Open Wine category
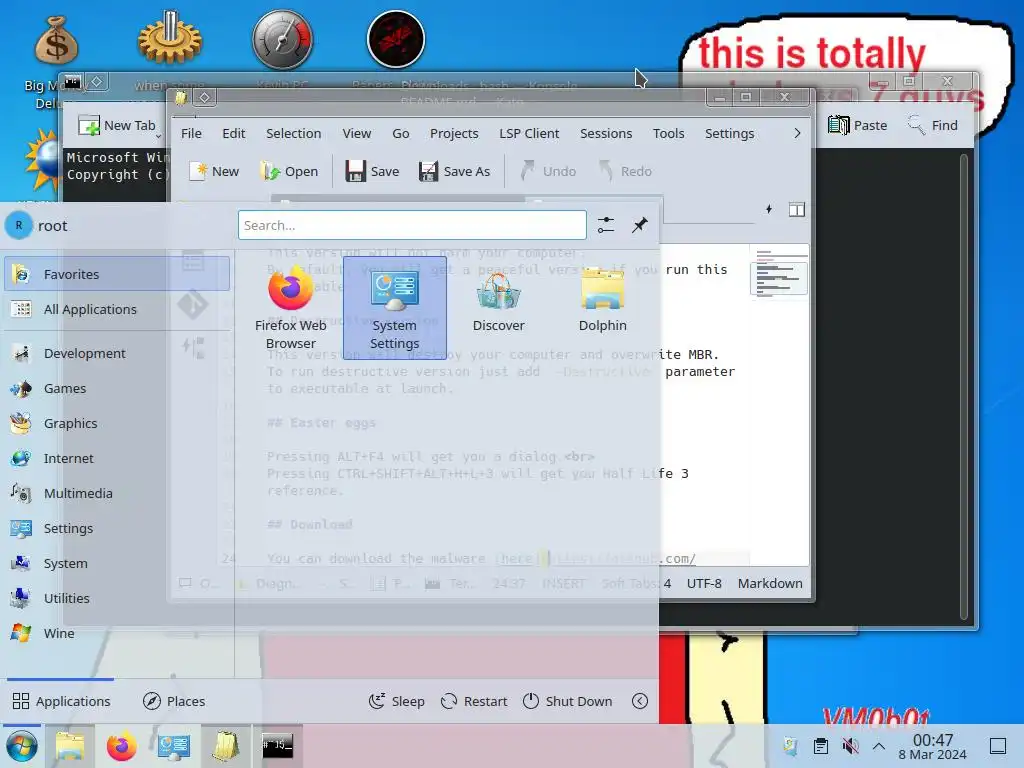The width and height of the screenshot is (1024, 768). point(117,633)
